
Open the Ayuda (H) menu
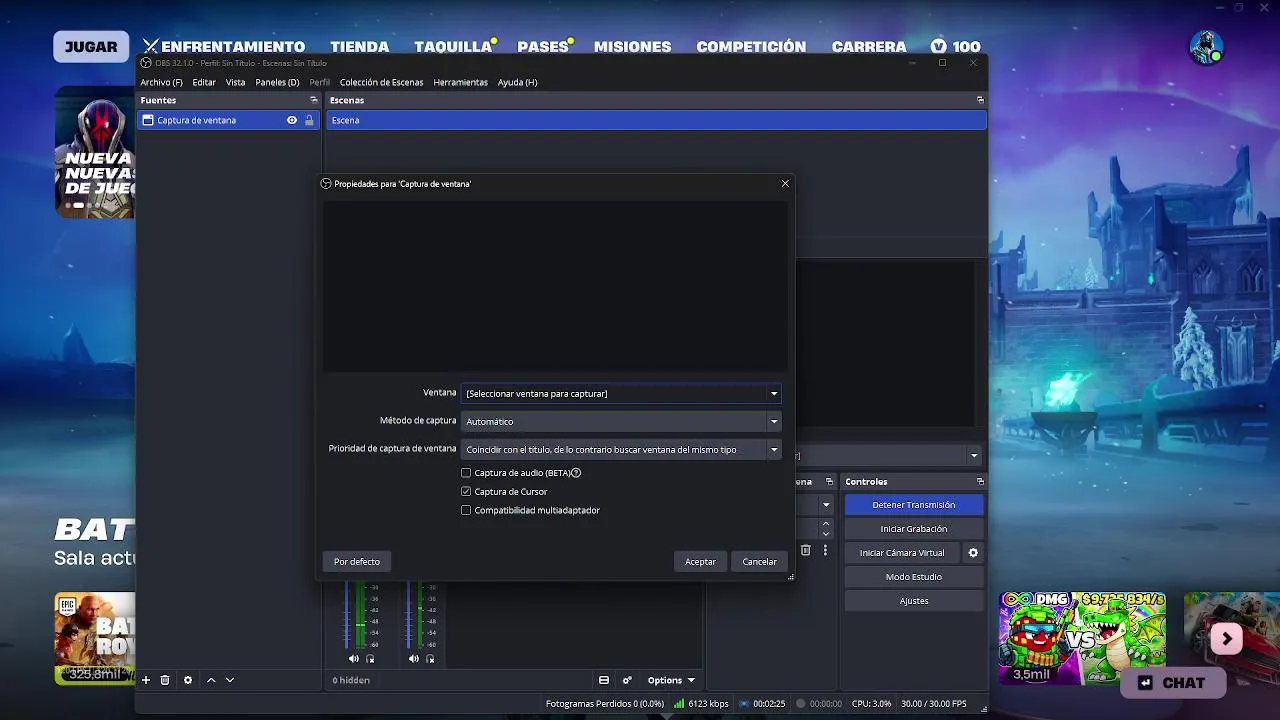pyautogui.click(x=517, y=82)
